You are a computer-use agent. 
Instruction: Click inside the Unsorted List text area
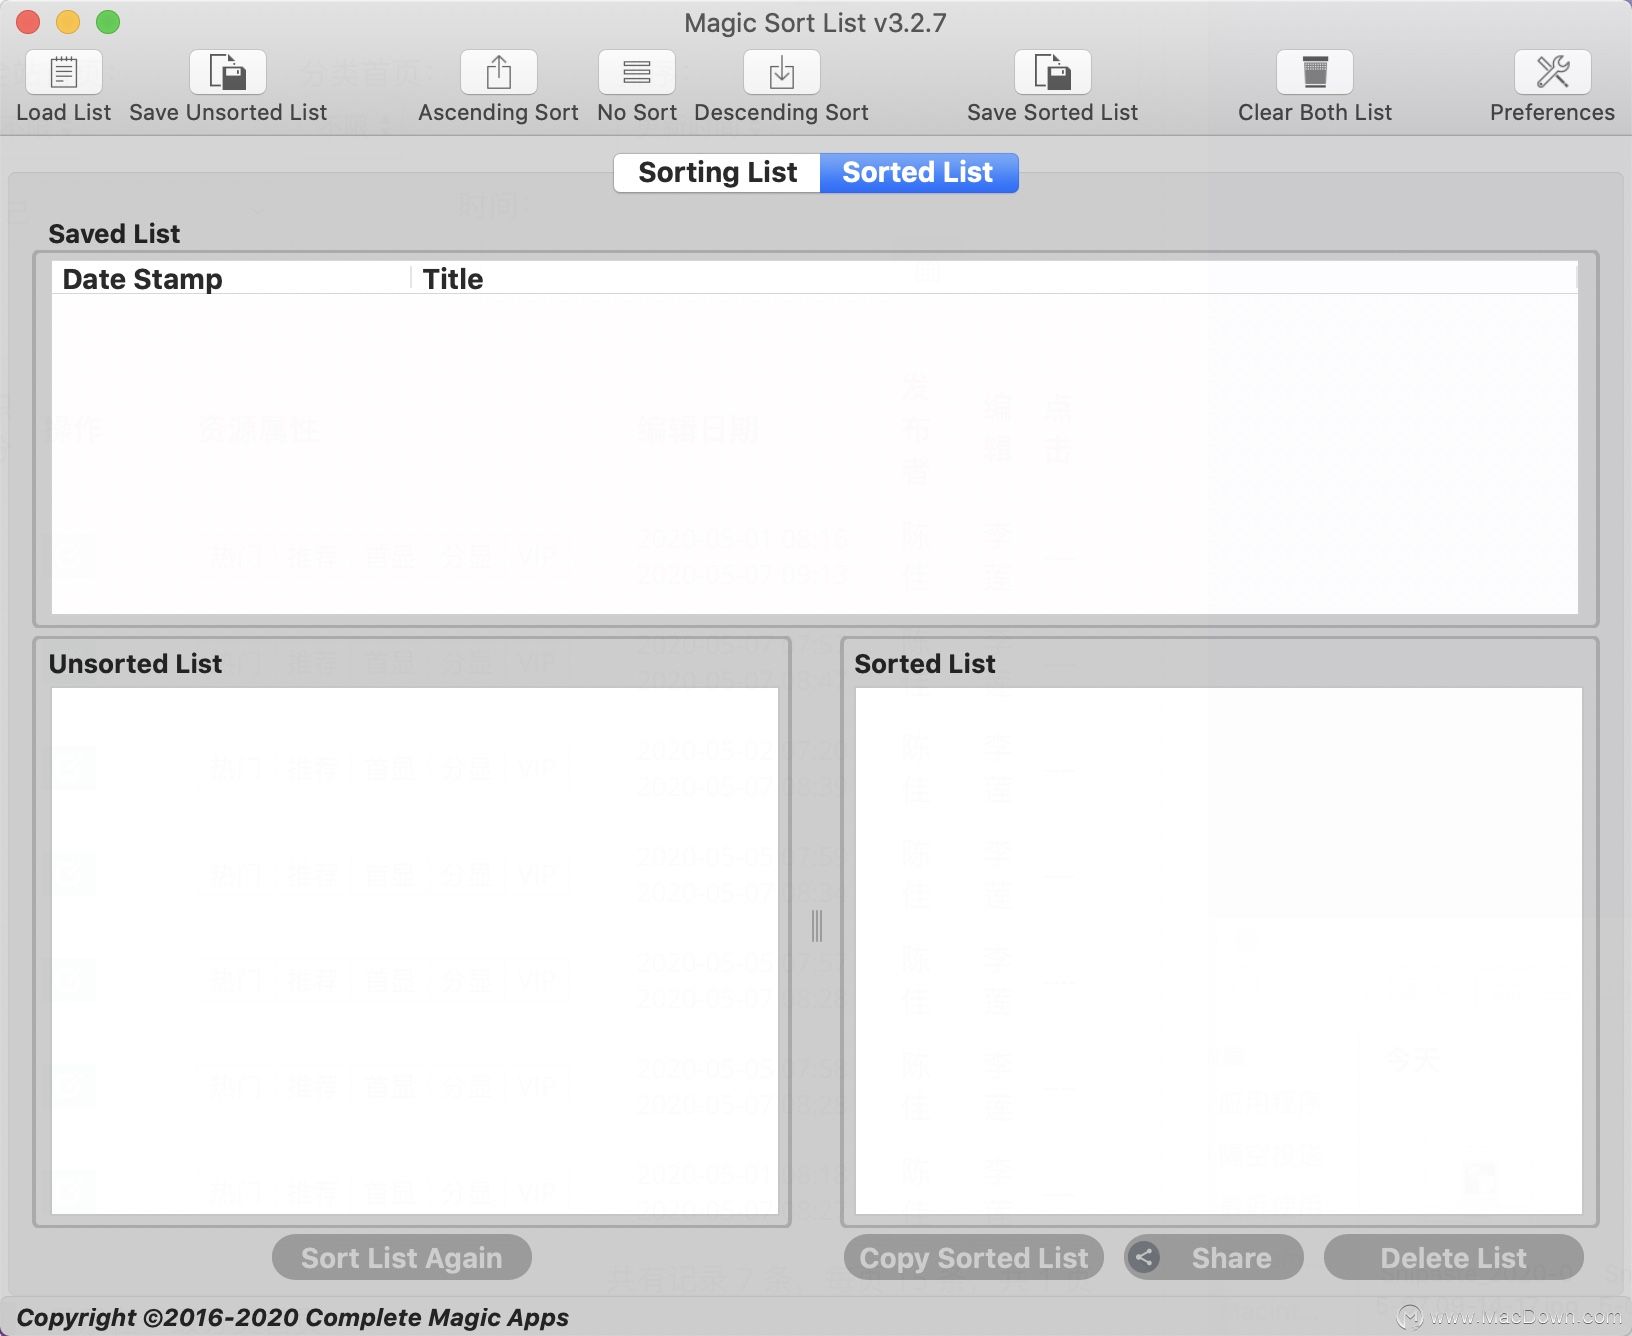tap(414, 950)
